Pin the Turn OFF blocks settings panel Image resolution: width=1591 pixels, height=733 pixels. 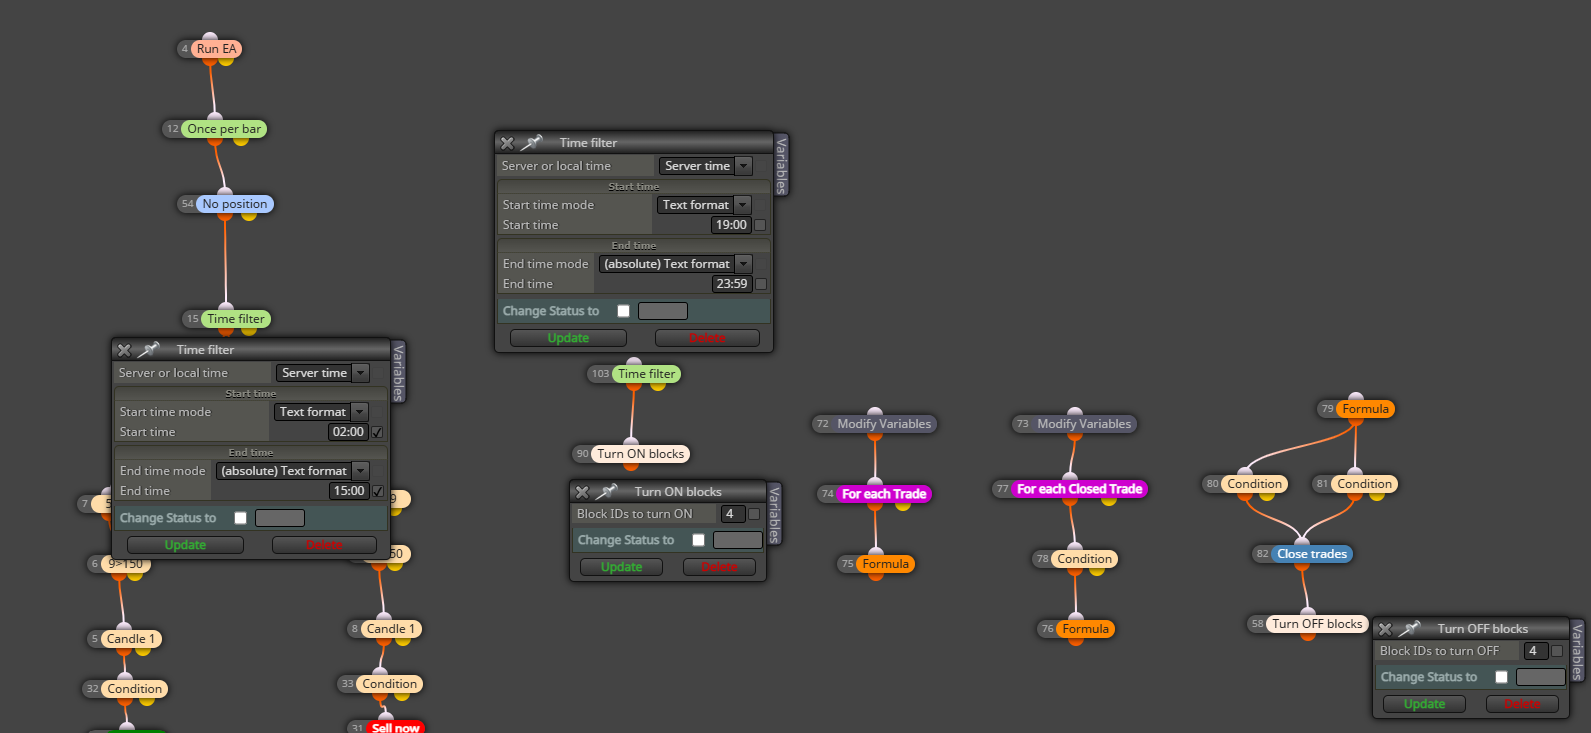(1410, 629)
